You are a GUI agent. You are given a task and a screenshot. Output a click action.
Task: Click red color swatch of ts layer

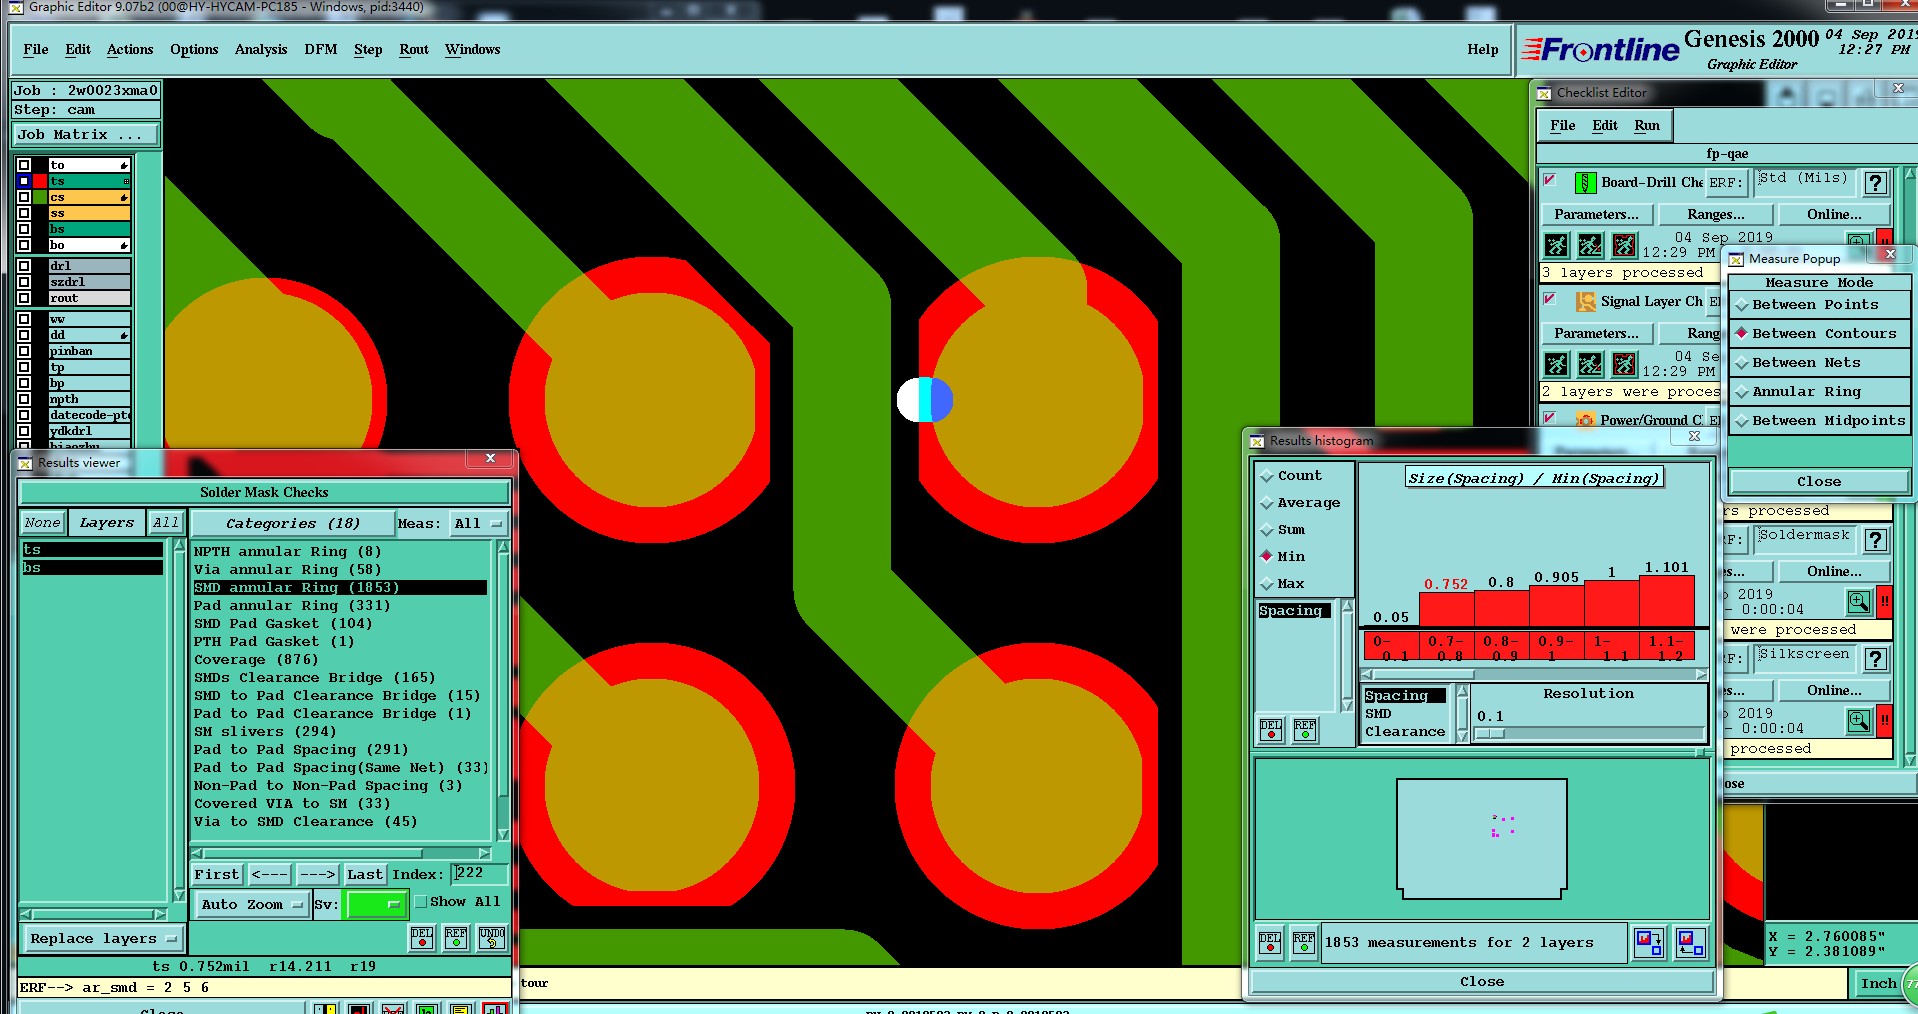(40, 181)
